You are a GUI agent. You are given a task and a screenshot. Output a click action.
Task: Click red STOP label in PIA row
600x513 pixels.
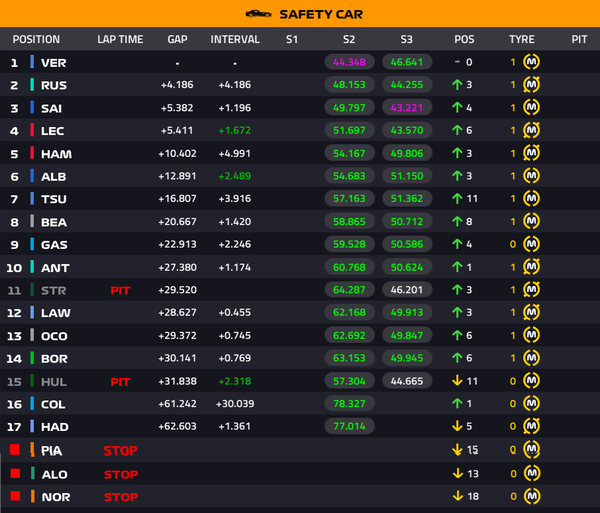(x=120, y=451)
